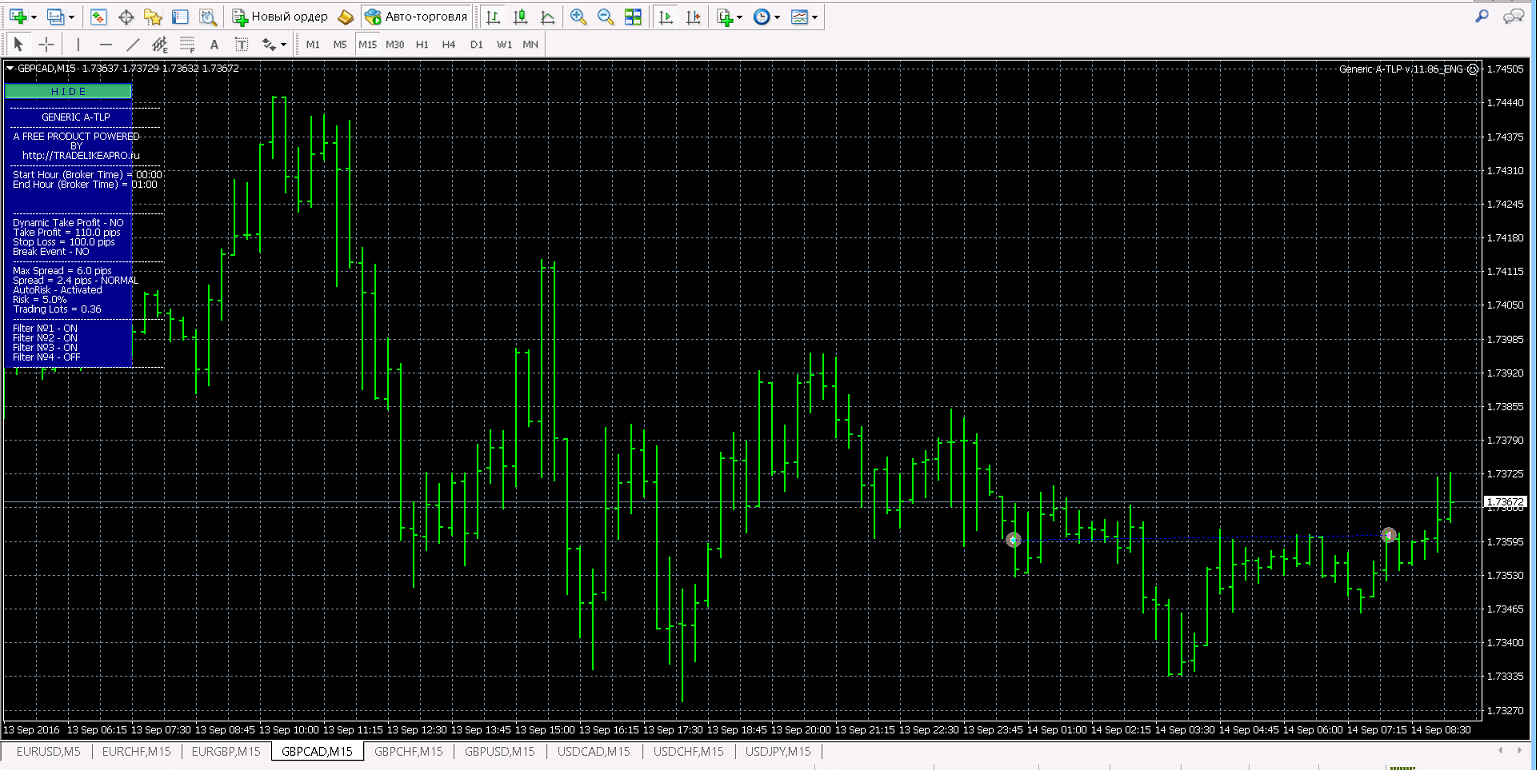Switch to the USDJPY,M15 chart tab
Screen dimensions: 1537x770
[777, 751]
